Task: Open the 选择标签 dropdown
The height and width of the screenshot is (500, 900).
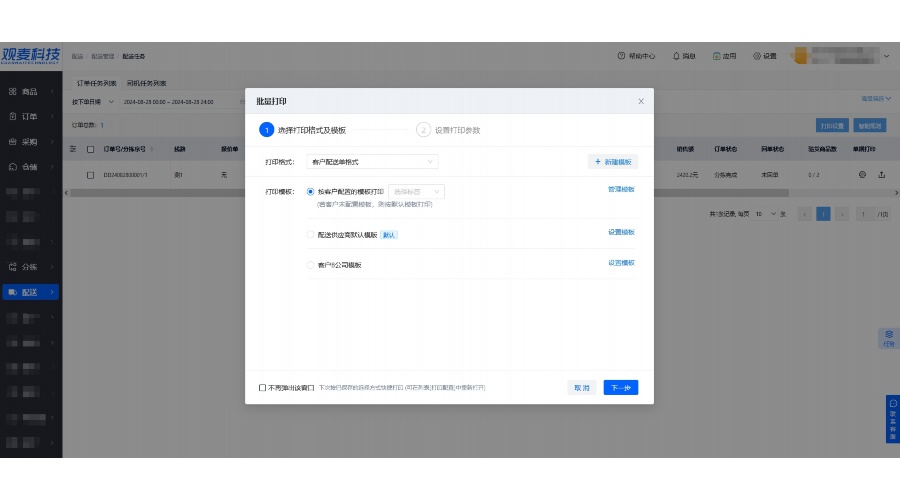Action: coord(416,190)
